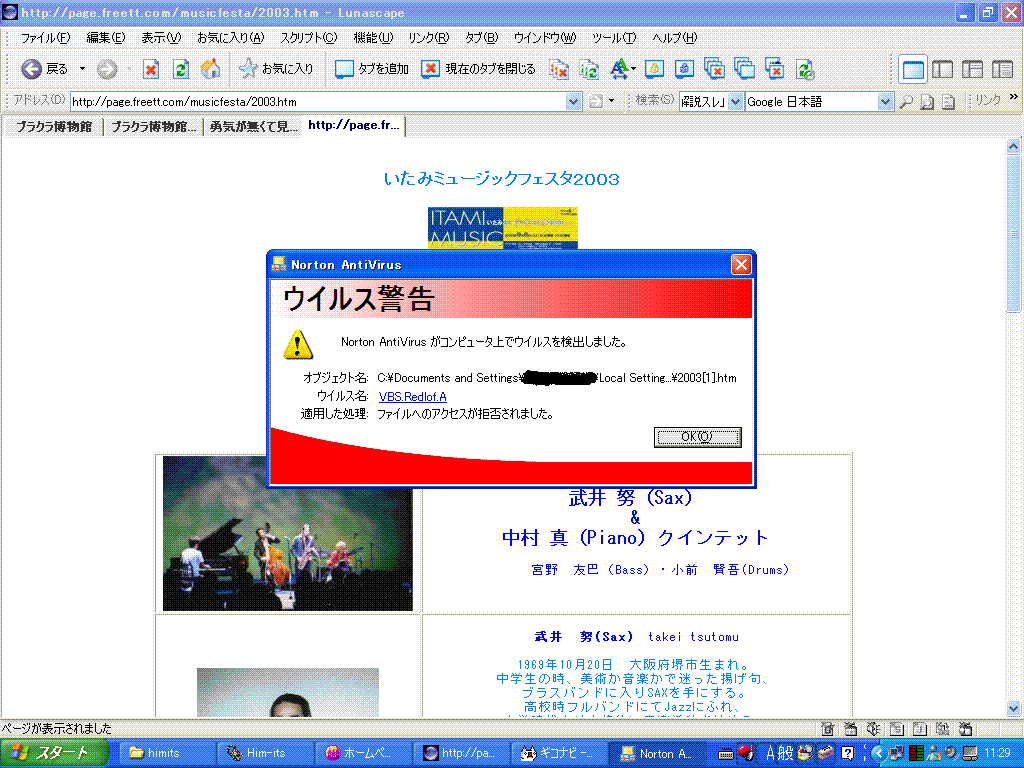Reload the page with the green refresh icon
This screenshot has width=1024, height=768.
181,69
